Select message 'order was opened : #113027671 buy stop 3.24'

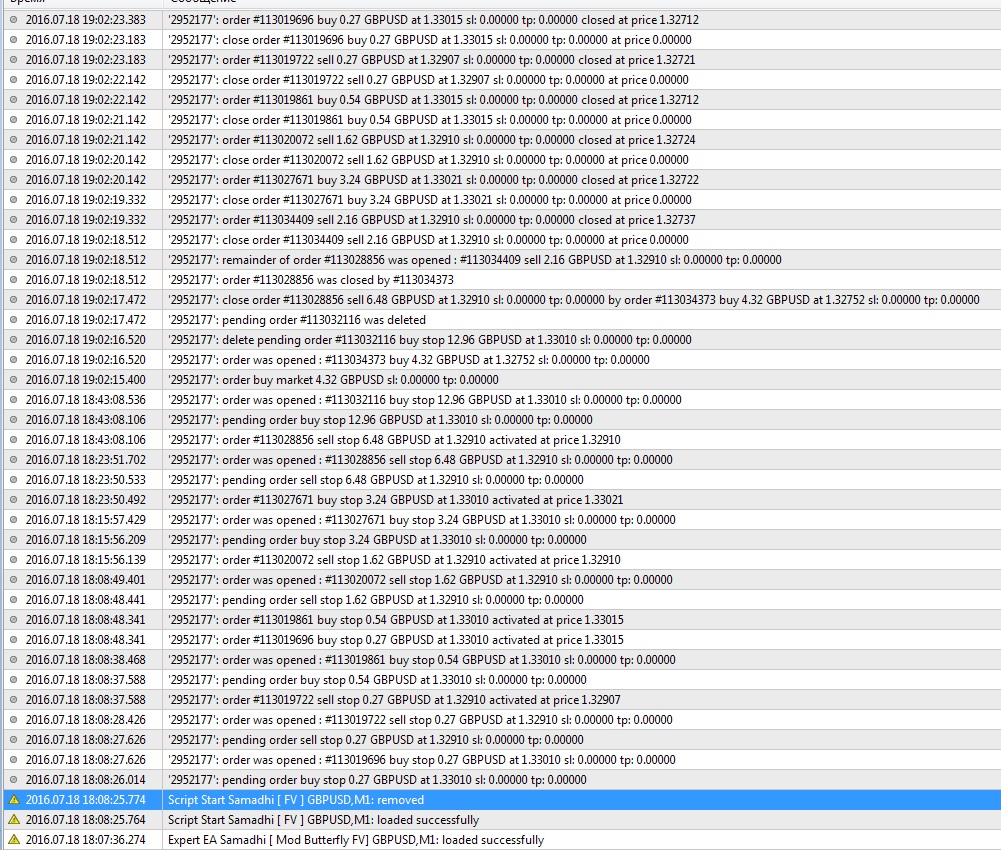point(421,520)
